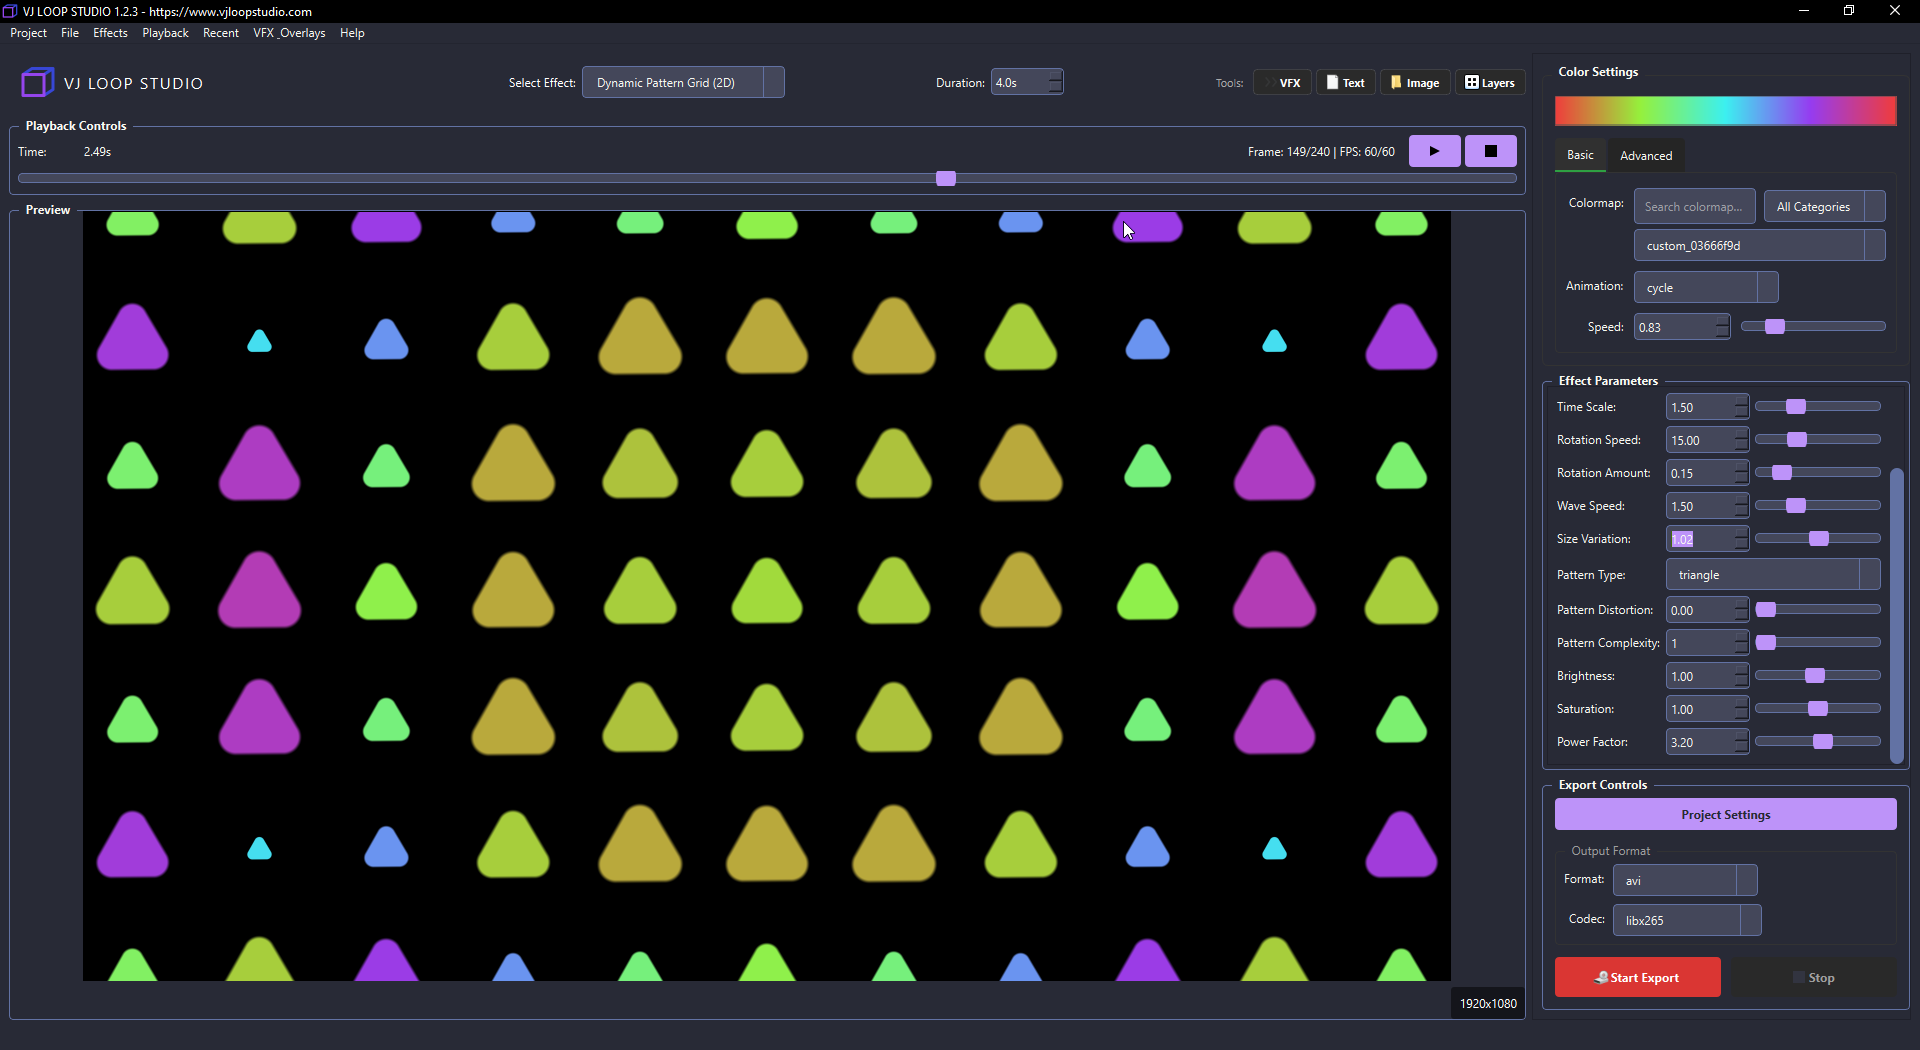Click the export Stop button
Image resolution: width=1920 pixels, height=1050 pixels.
[1813, 977]
